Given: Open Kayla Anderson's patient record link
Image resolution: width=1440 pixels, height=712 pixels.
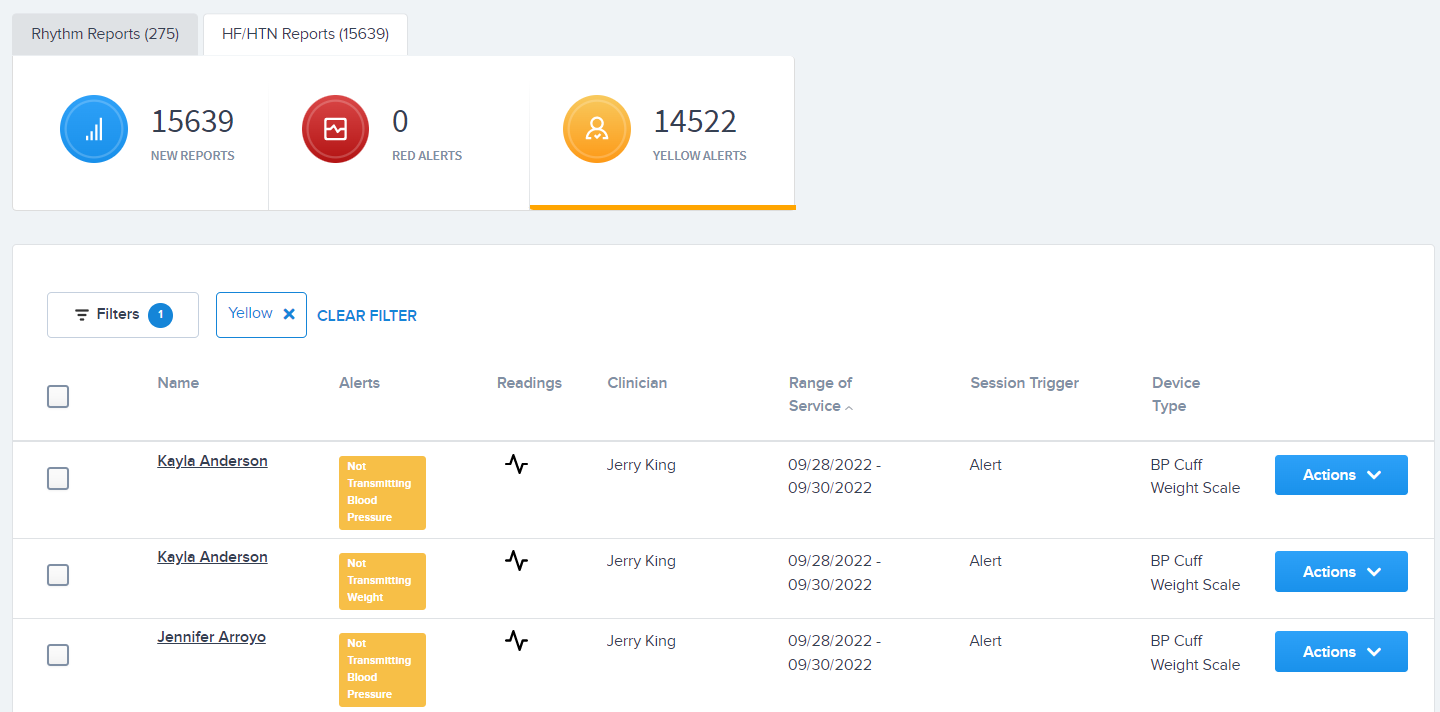Looking at the screenshot, I should pyautogui.click(x=212, y=461).
